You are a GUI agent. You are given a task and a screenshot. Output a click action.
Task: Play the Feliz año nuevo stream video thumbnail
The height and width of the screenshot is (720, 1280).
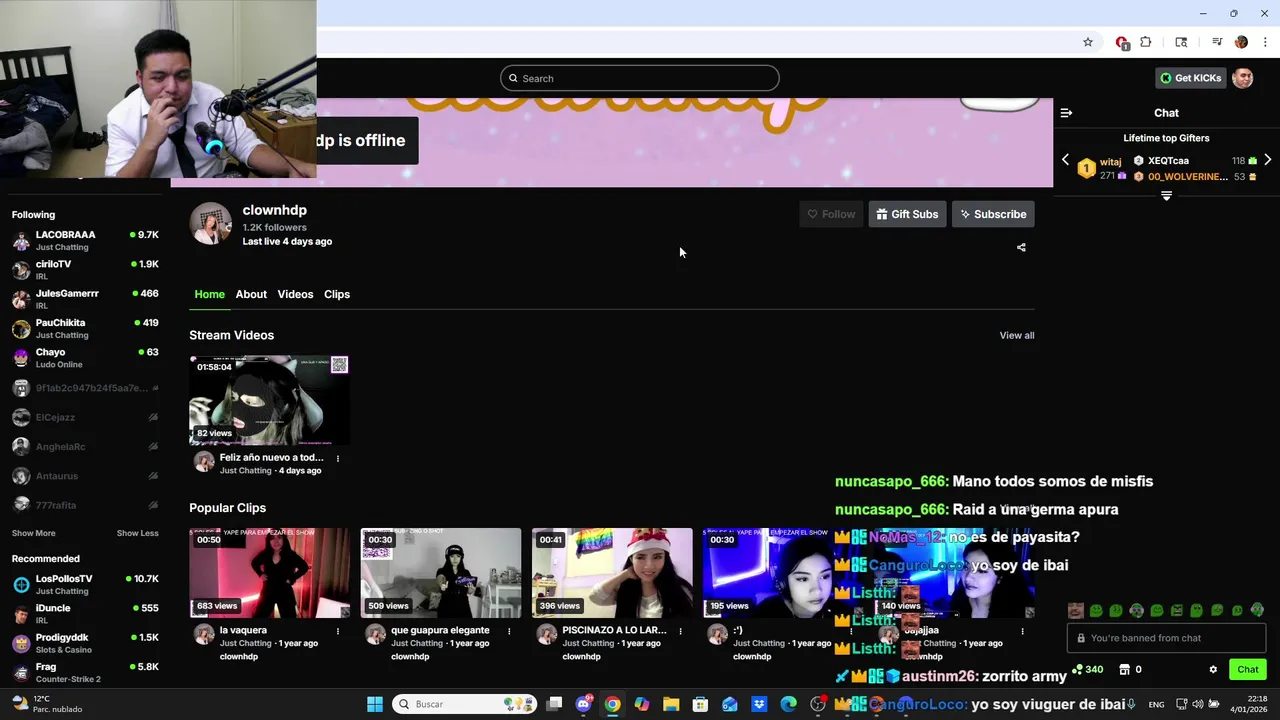pyautogui.click(x=269, y=400)
